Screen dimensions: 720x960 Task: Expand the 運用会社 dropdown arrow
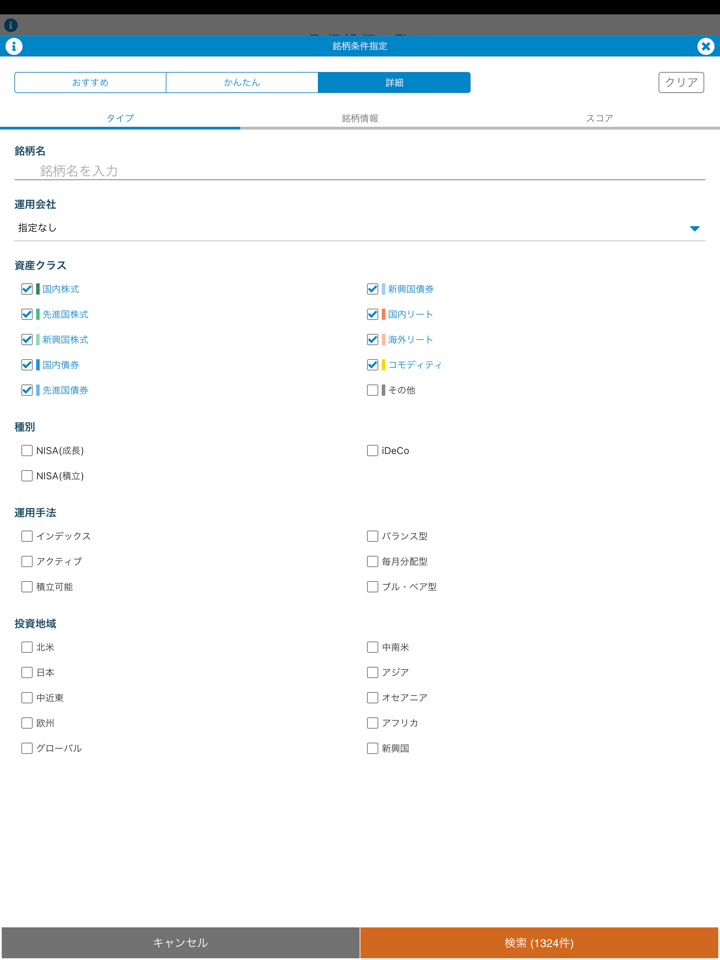click(694, 229)
